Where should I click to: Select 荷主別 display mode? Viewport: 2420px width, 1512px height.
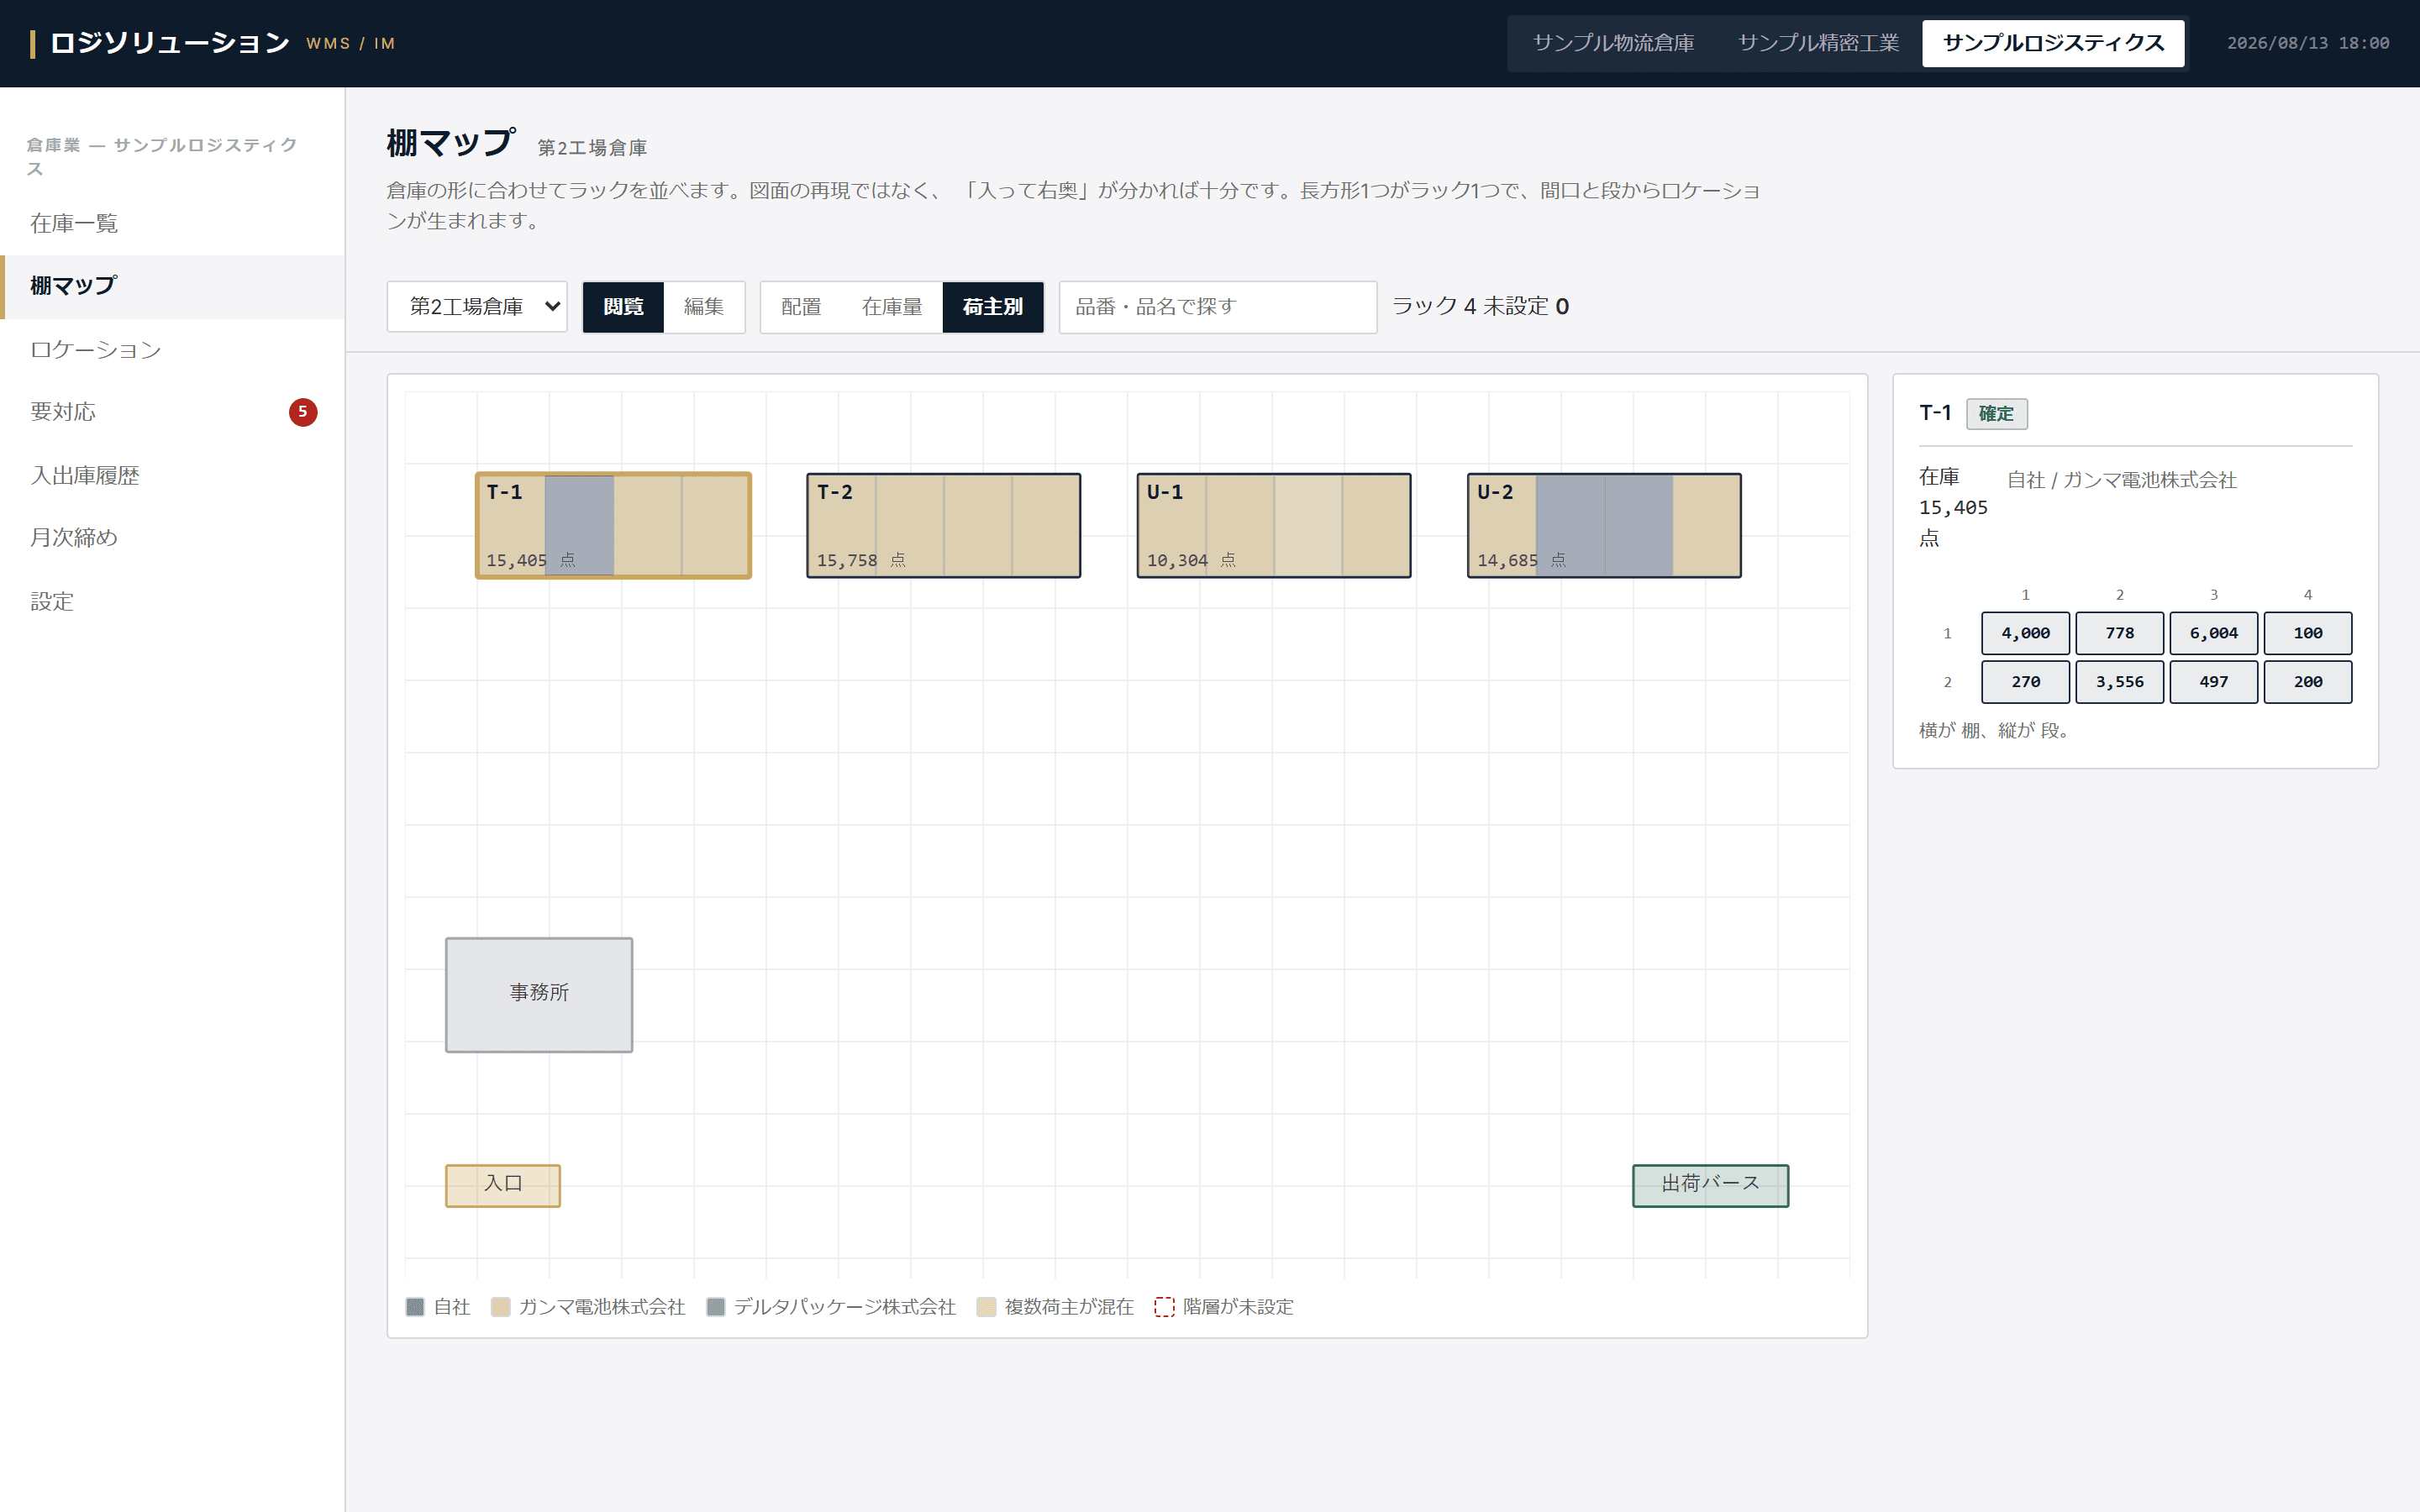click(x=993, y=306)
